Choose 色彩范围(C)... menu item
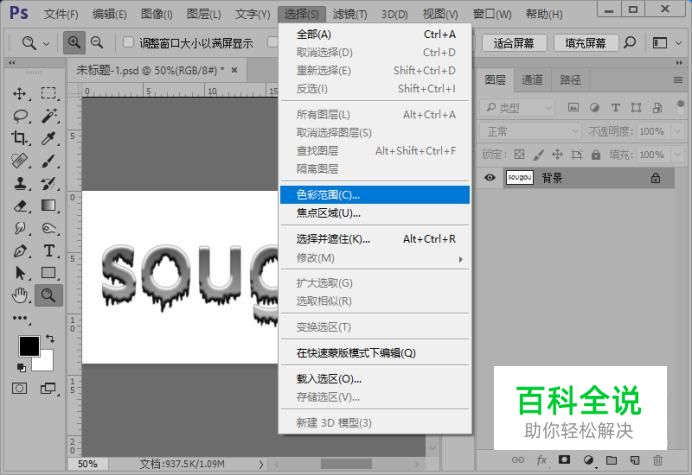This screenshot has width=692, height=475. pos(375,195)
